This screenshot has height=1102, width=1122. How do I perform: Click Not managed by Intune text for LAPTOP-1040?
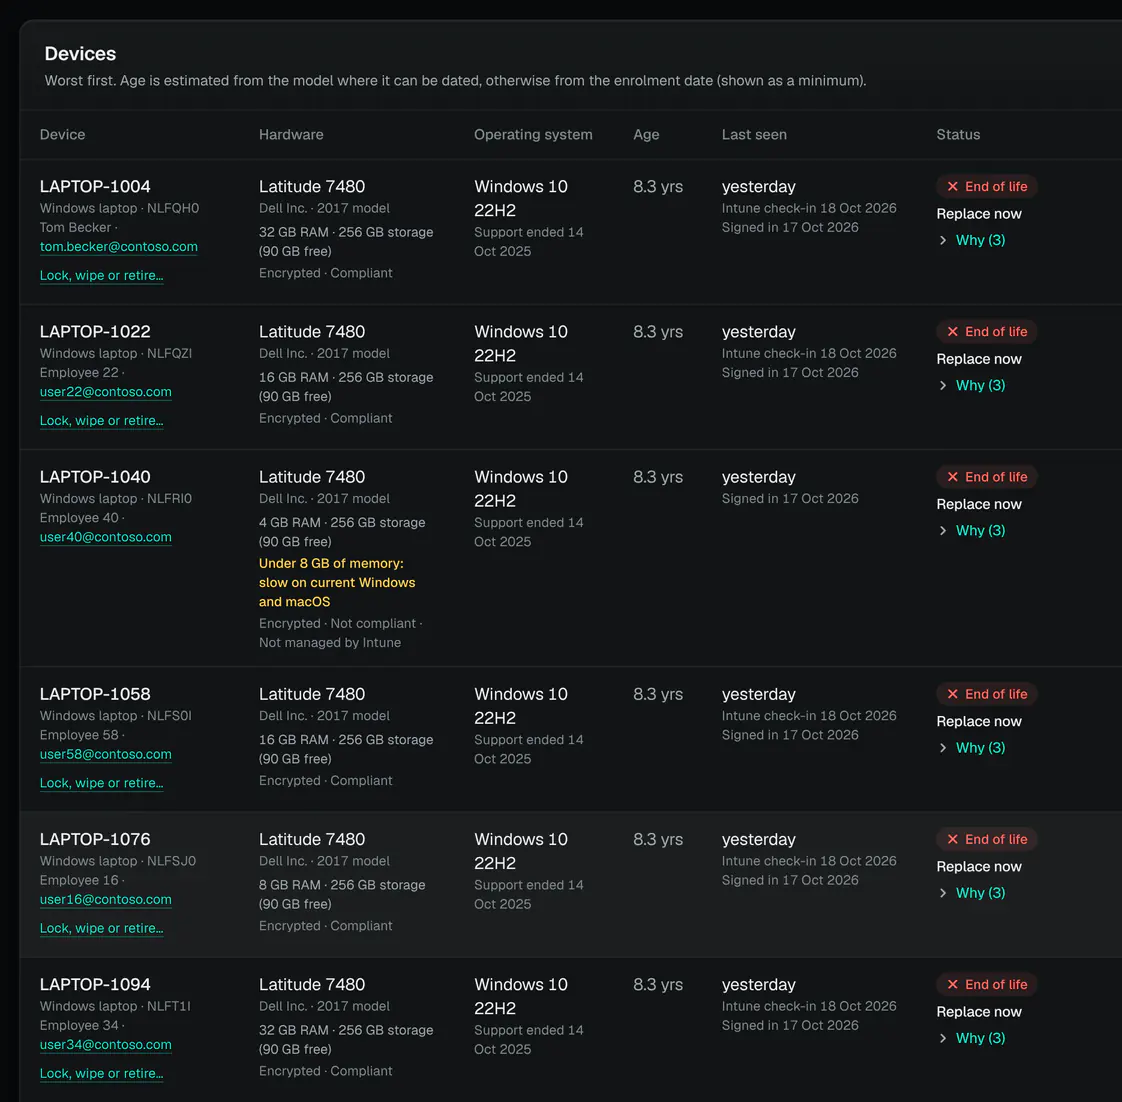point(330,643)
